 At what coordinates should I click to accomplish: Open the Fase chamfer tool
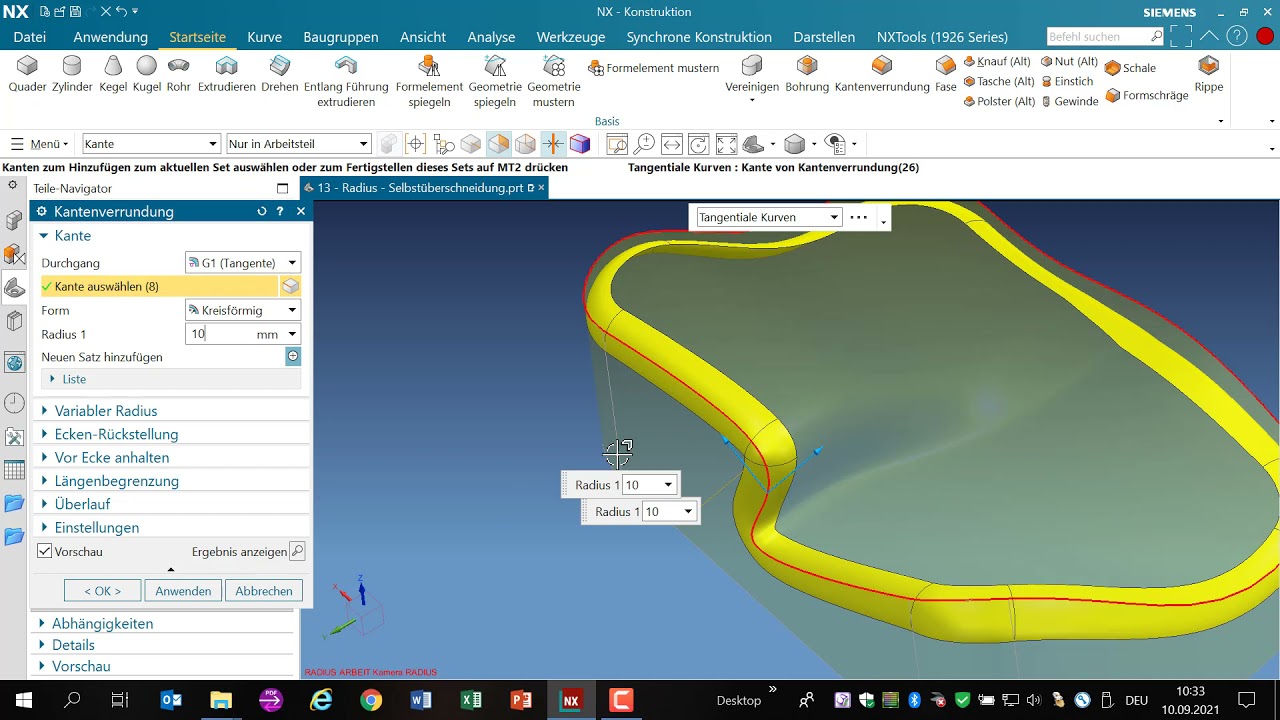point(946,74)
